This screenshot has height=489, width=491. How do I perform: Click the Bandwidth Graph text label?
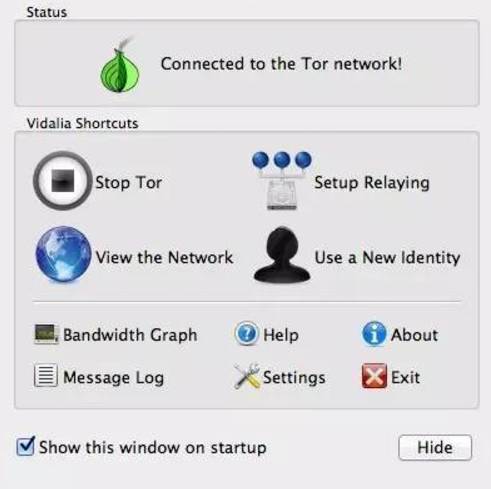click(x=130, y=335)
